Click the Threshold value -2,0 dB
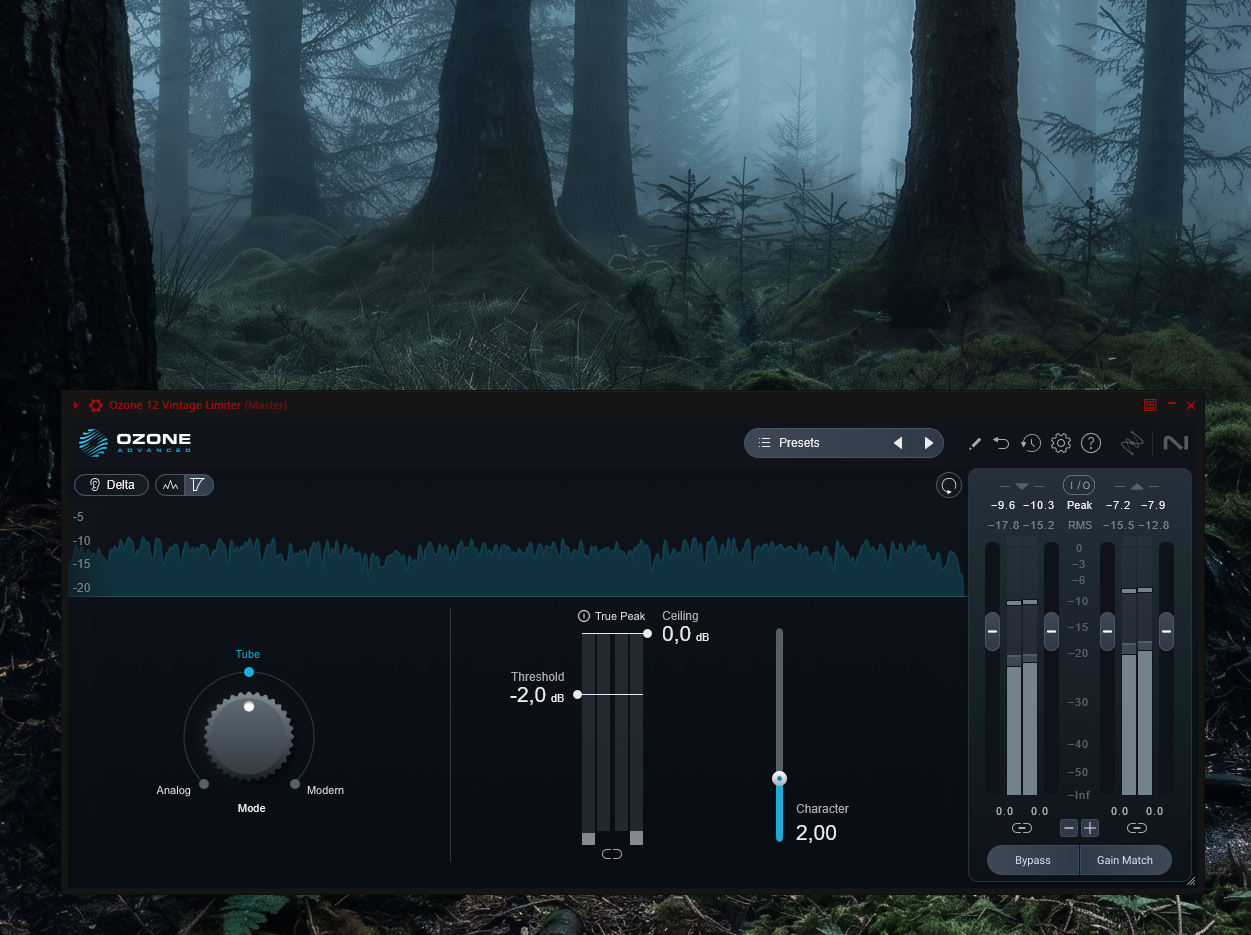 (x=537, y=695)
